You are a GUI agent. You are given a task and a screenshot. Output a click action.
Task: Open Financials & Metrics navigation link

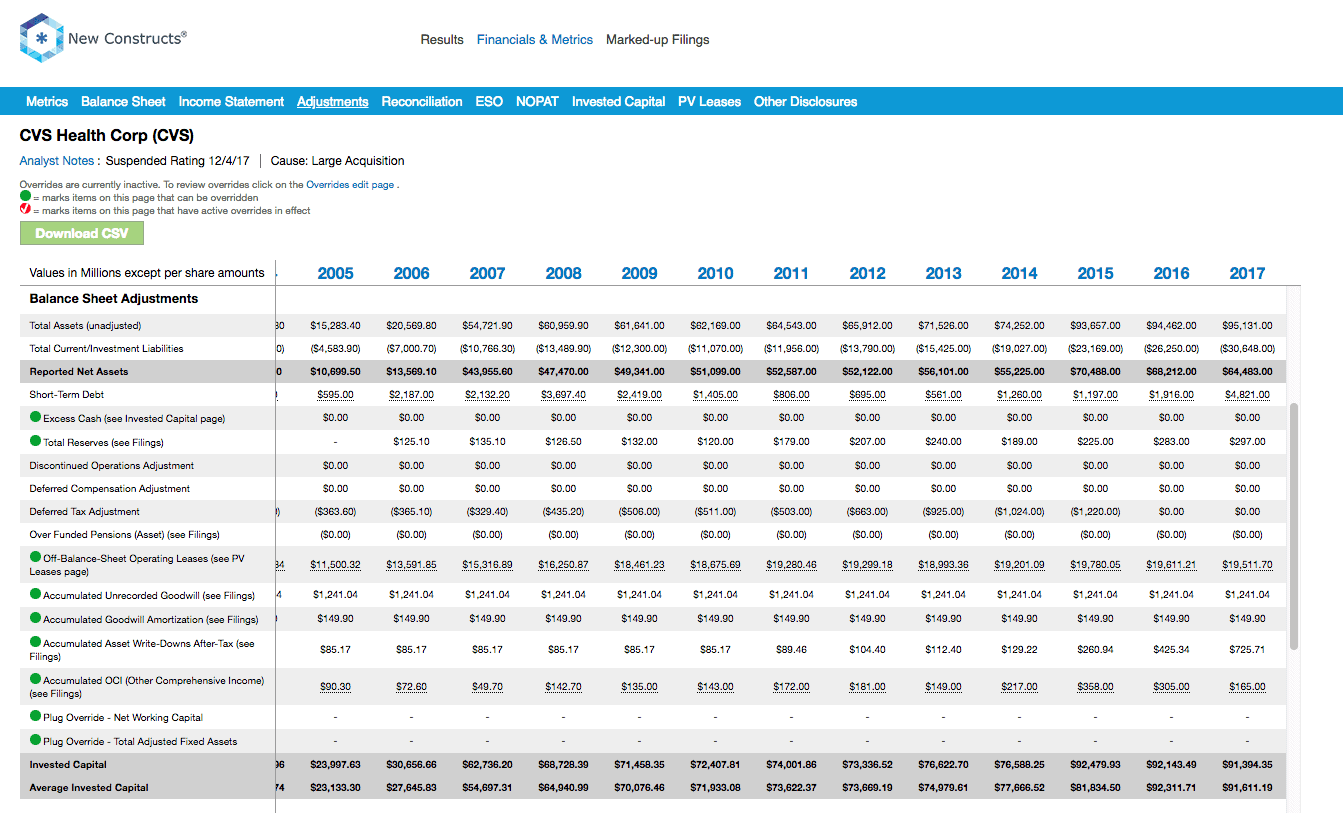(535, 40)
